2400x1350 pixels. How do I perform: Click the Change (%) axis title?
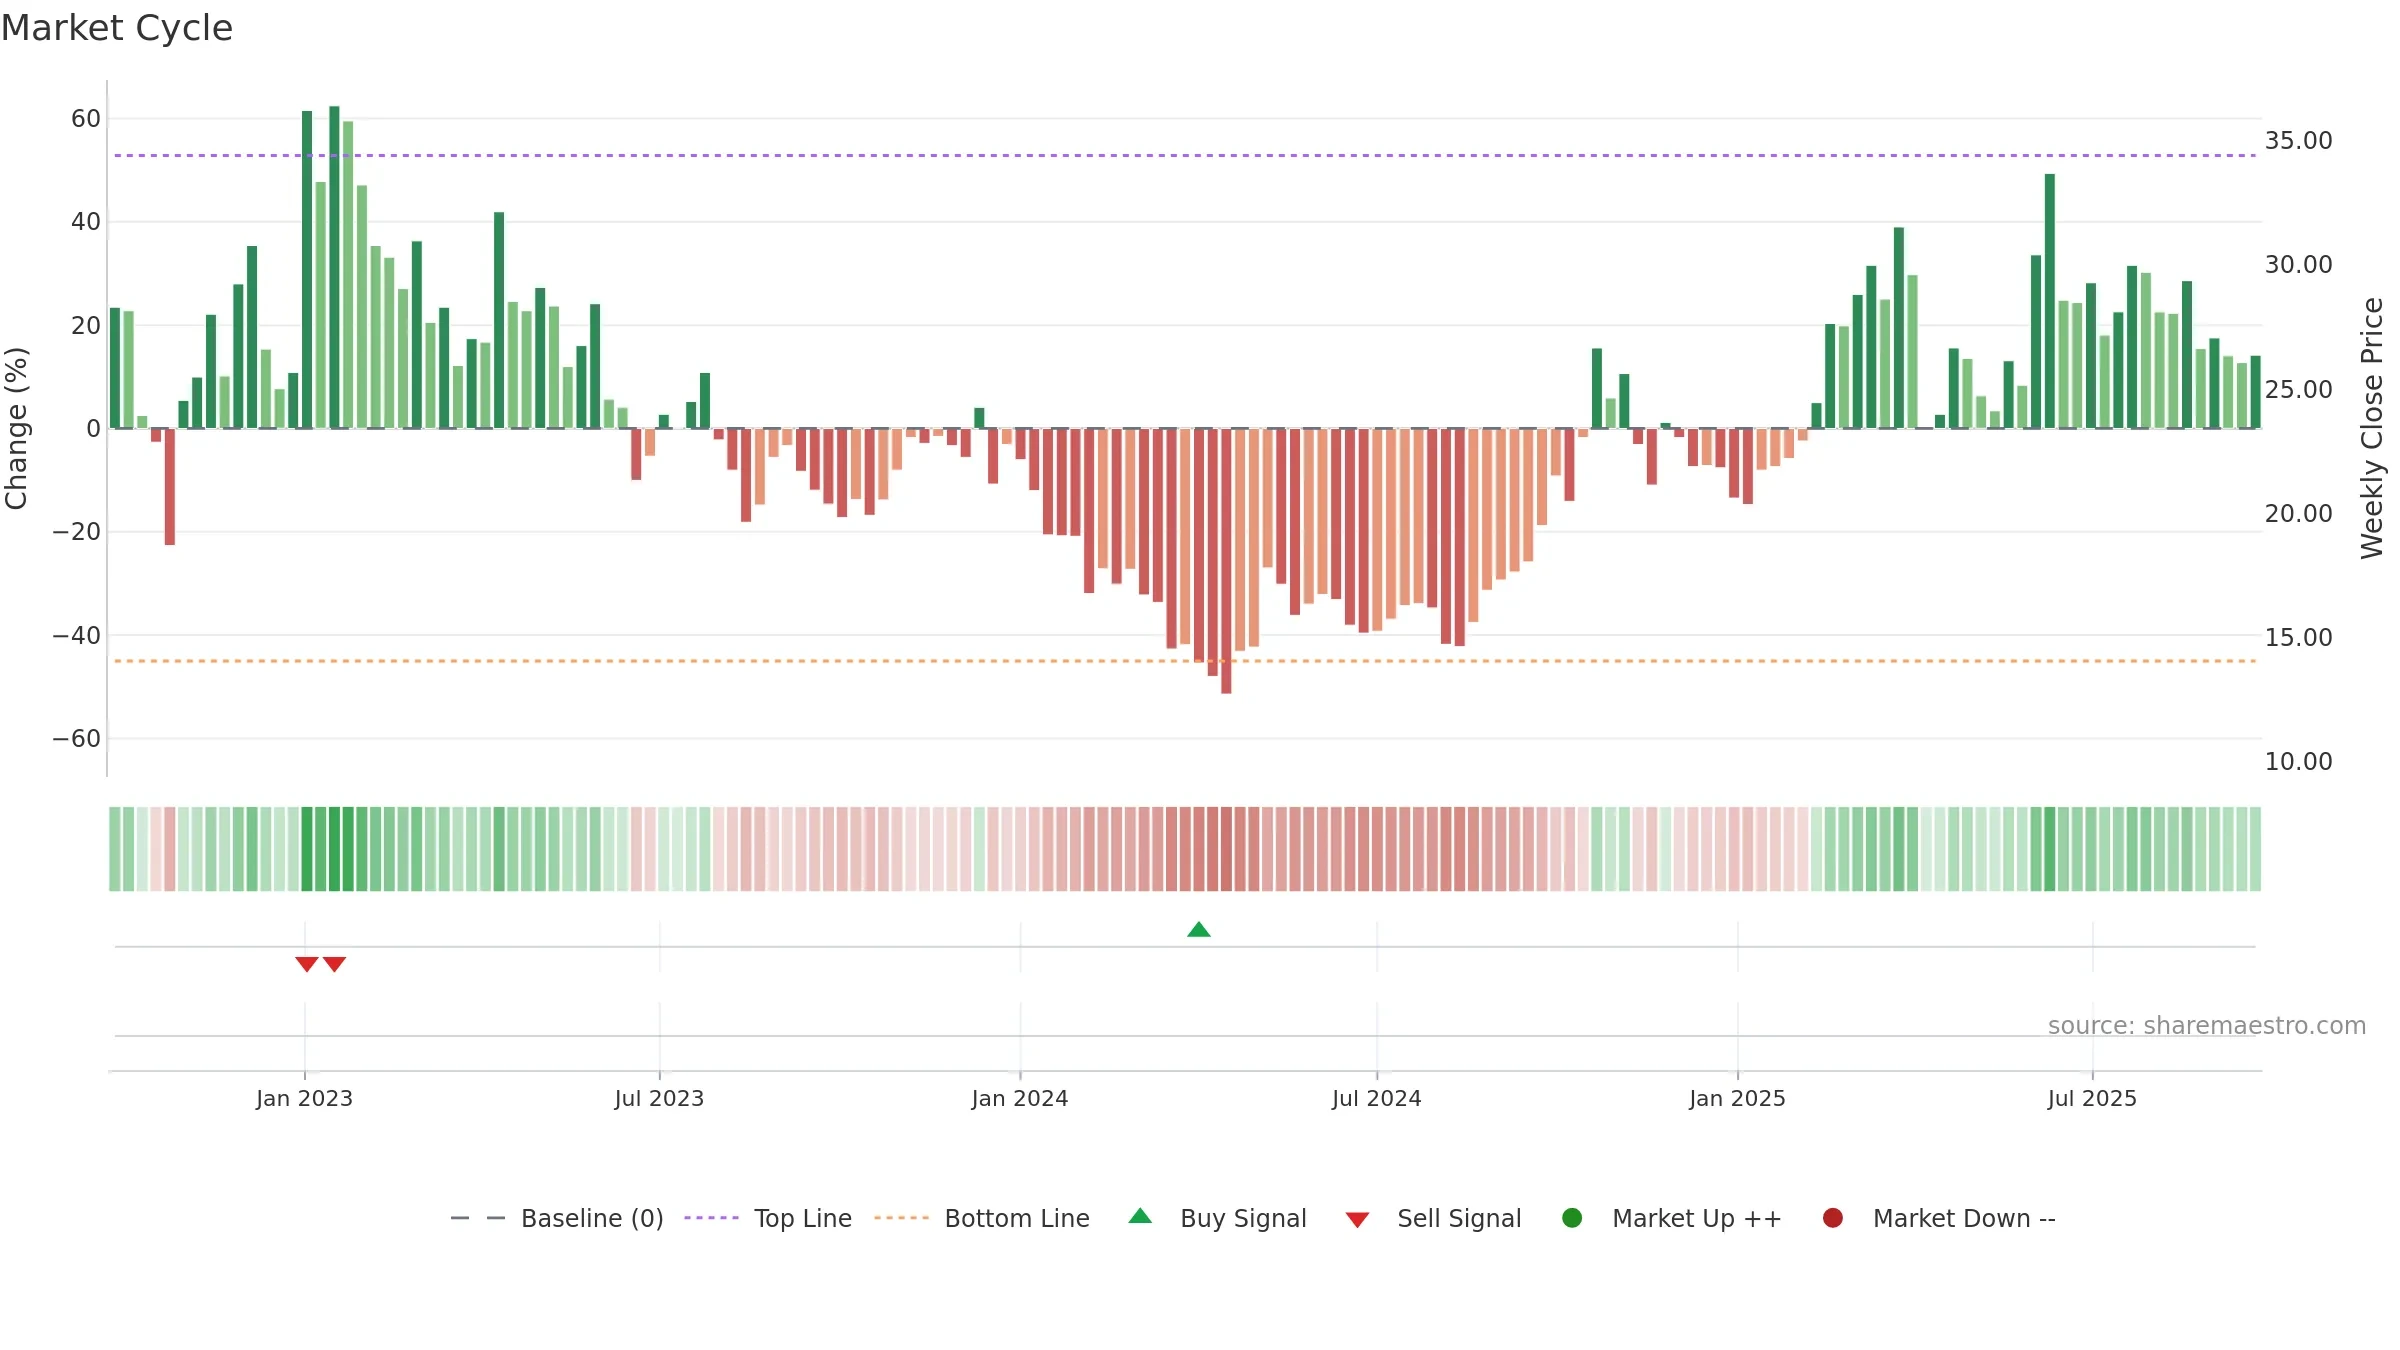pos(16,428)
